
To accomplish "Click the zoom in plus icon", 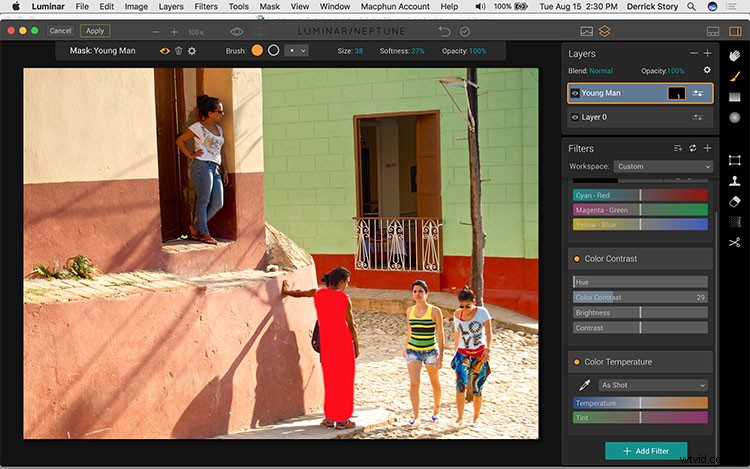I will coord(174,32).
